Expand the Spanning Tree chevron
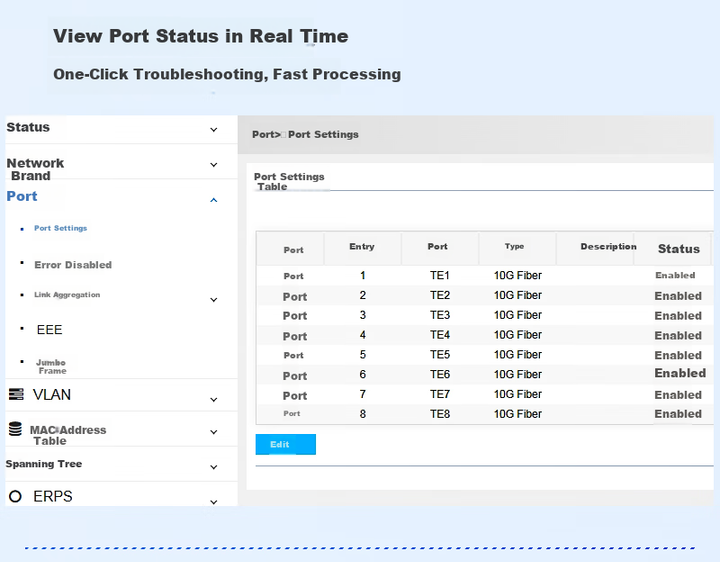 214,467
